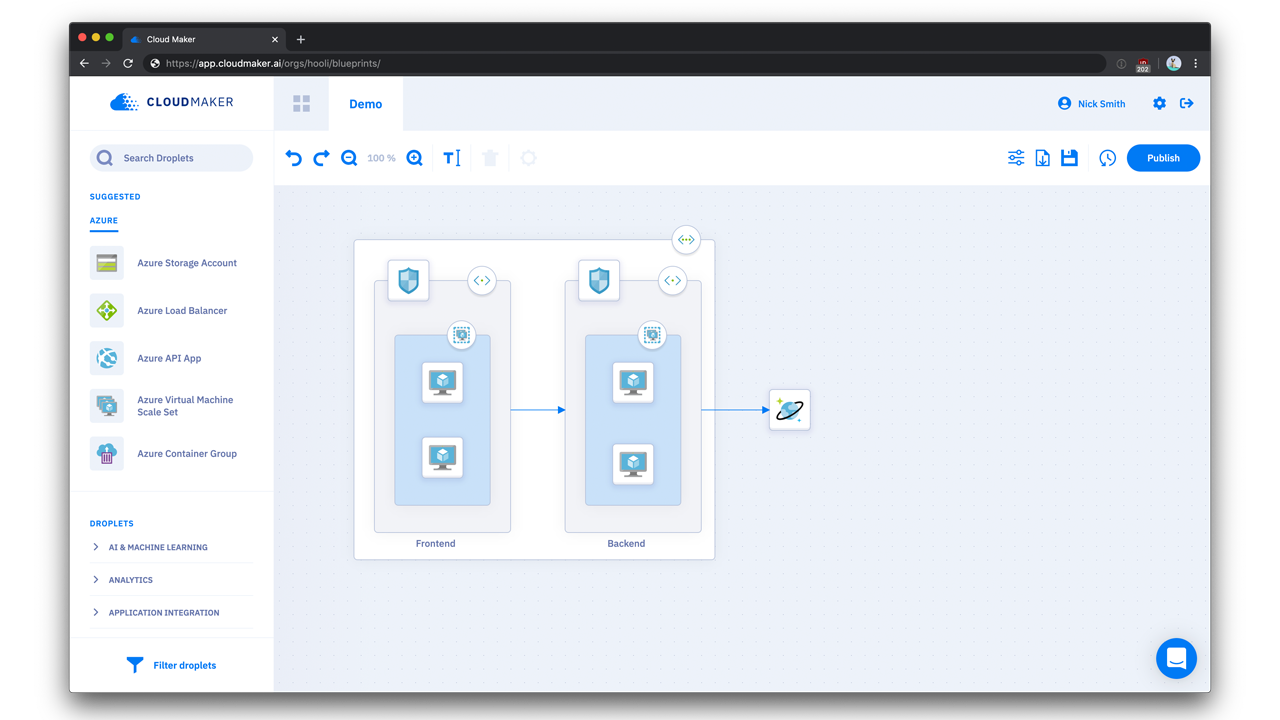Click the browser profile avatar
1280x720 pixels.
[1174, 63]
